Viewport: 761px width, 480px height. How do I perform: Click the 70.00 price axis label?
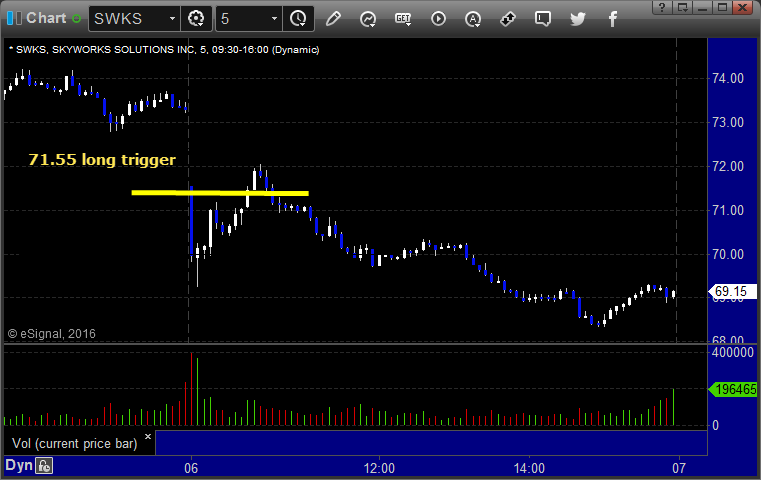click(728, 254)
